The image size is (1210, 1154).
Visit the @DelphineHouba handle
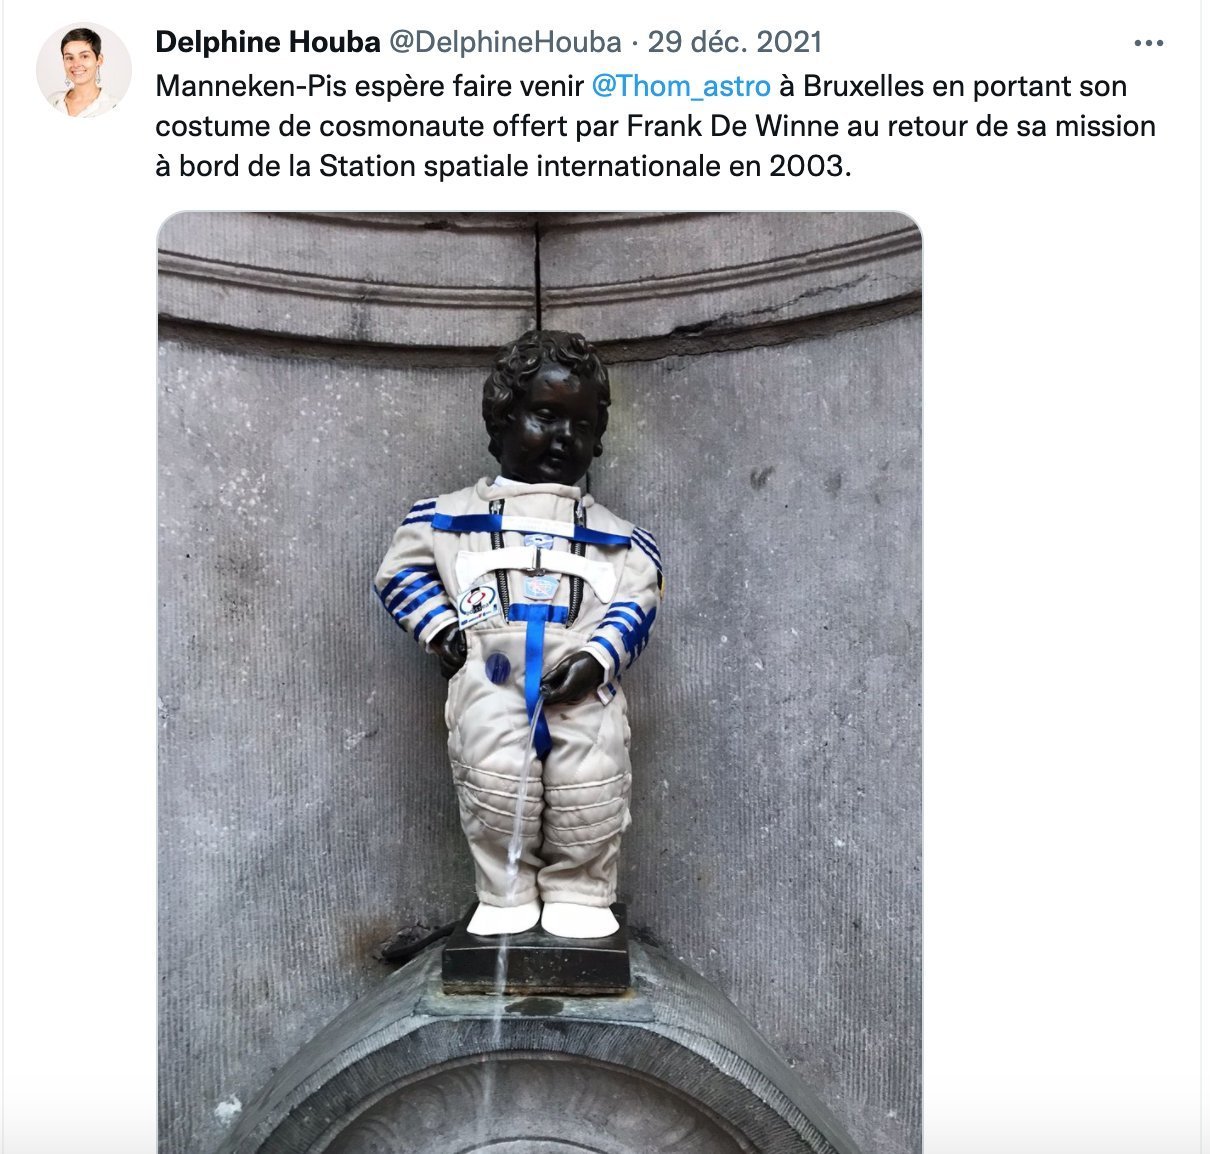pos(503,42)
